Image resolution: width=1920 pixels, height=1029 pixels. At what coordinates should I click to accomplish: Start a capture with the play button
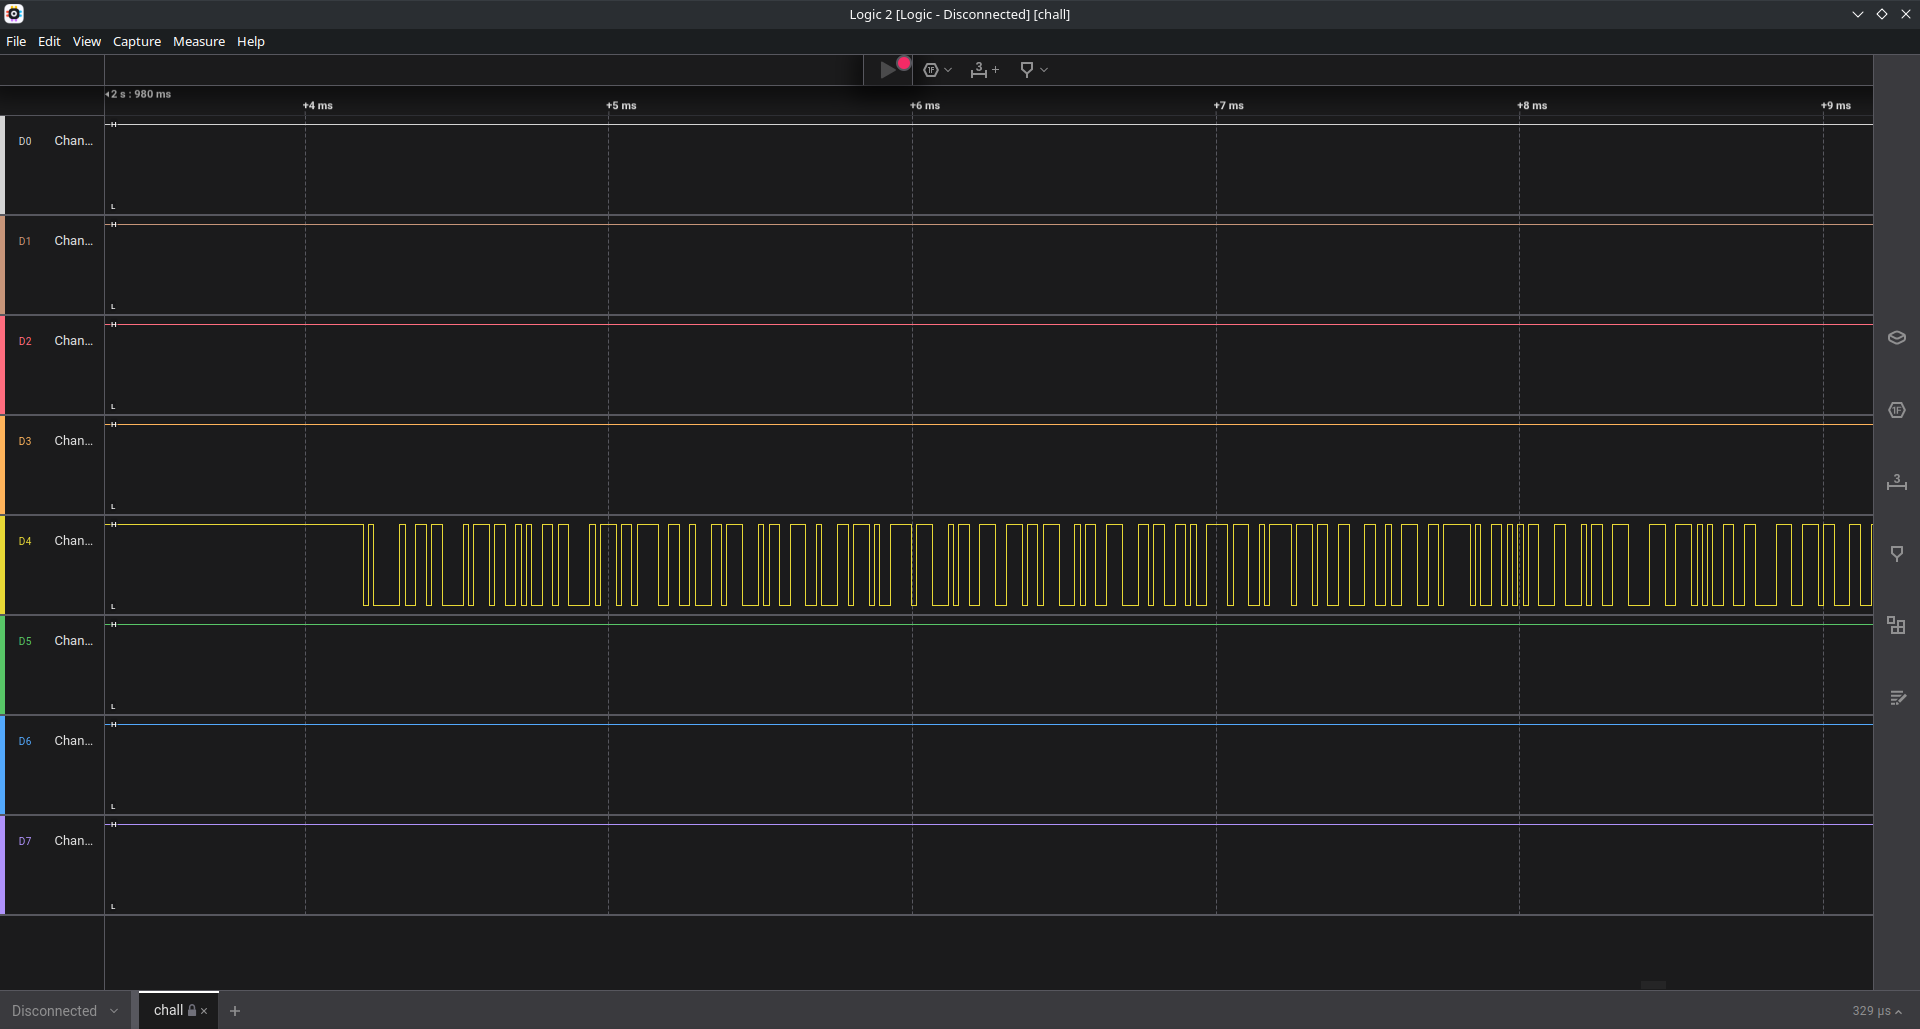[887, 70]
